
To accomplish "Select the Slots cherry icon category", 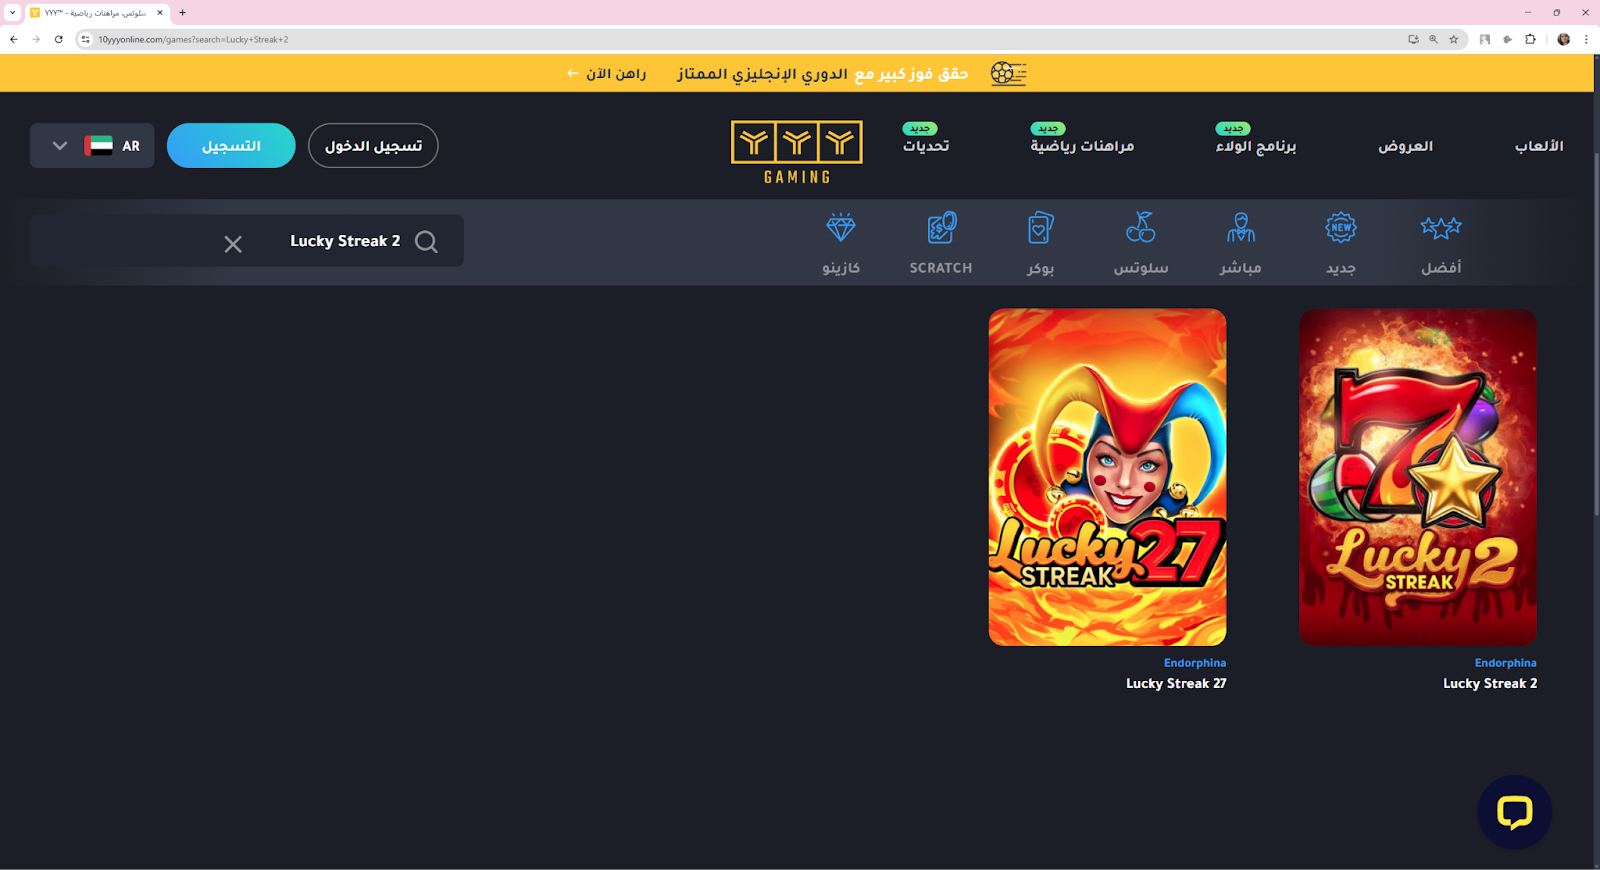I will [x=1141, y=228].
